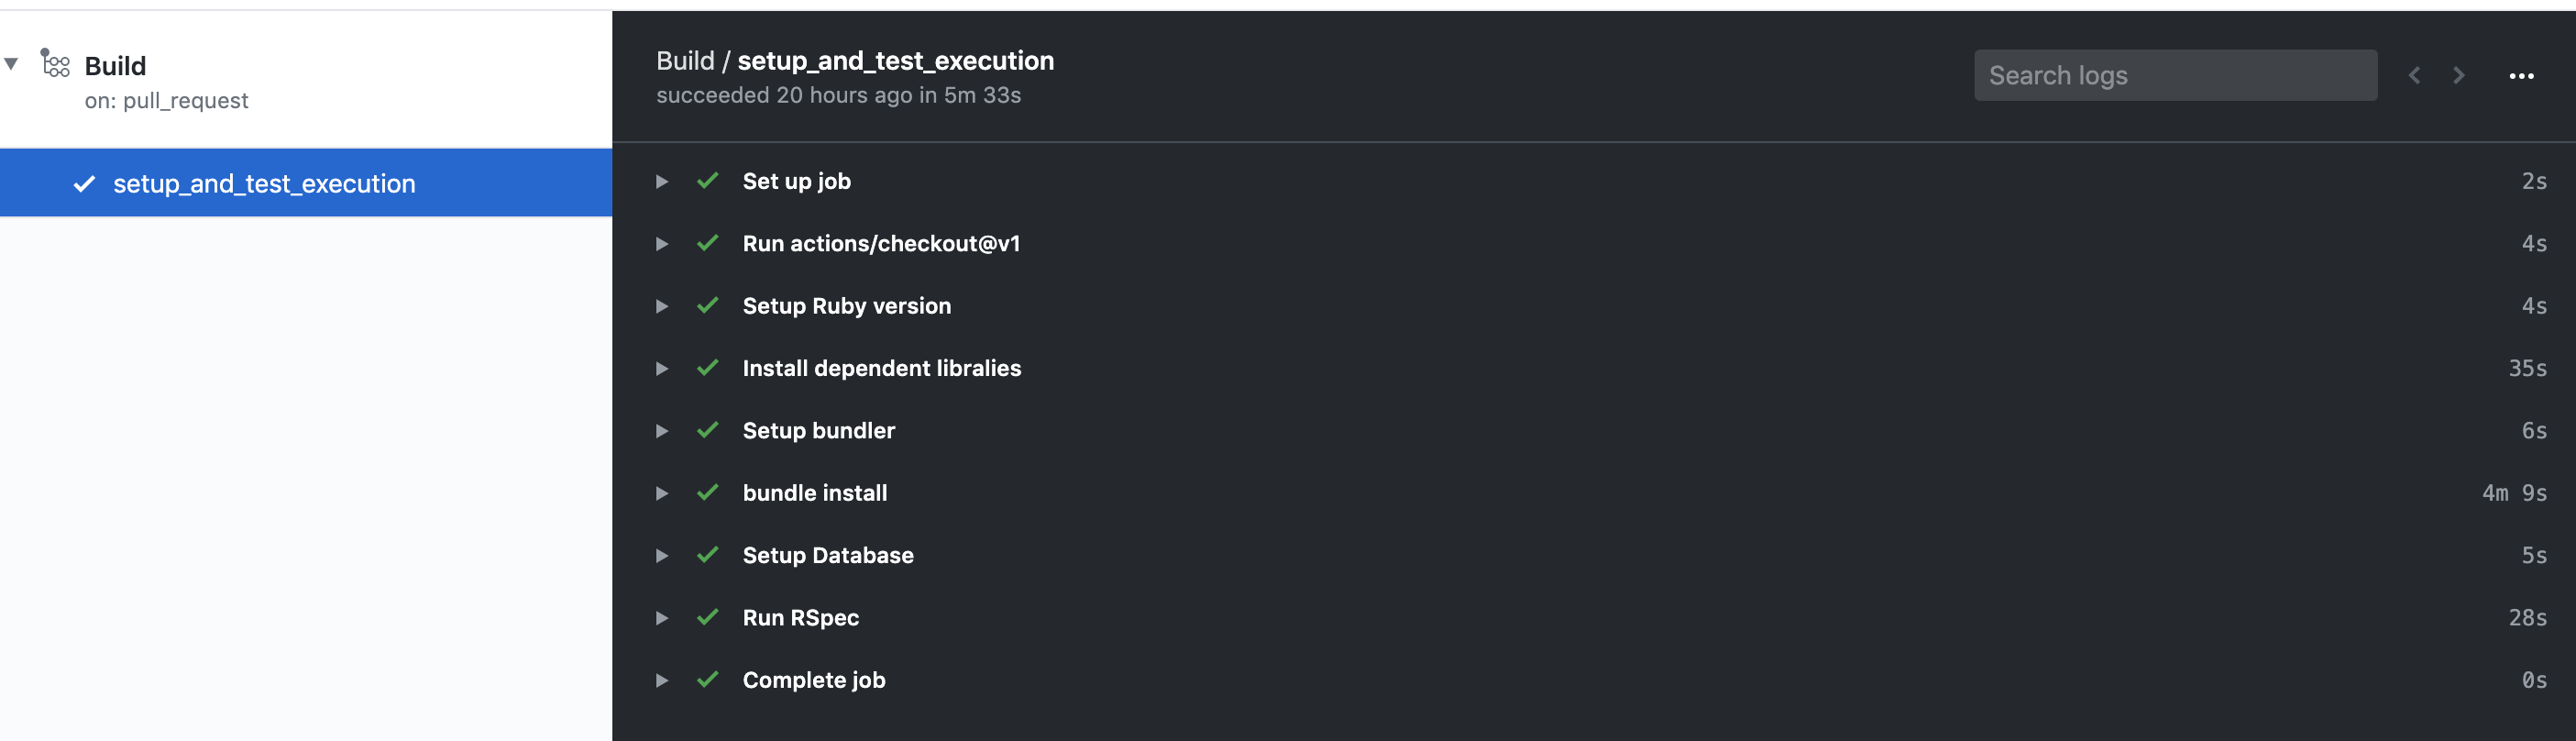Click the Install dependent libralies step name
Viewport: 2576px width, 741px height.
tap(881, 367)
